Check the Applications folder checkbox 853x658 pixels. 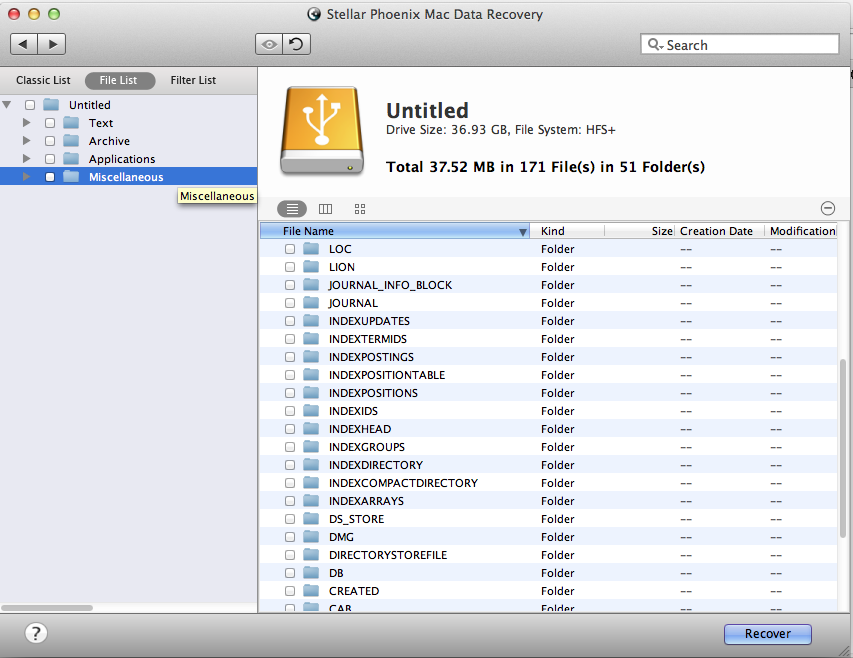(50, 159)
